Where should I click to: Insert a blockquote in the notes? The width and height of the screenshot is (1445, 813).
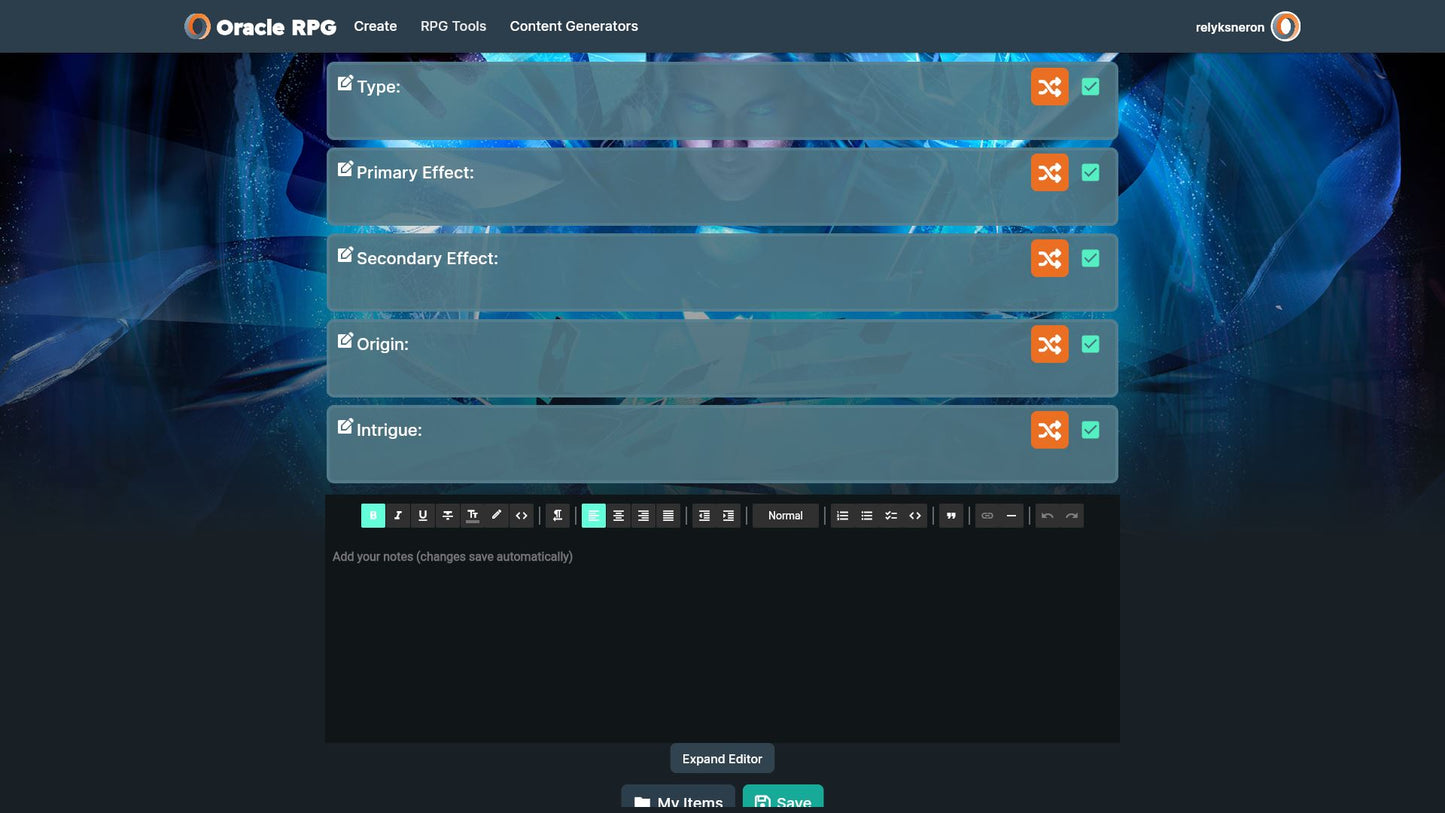pyautogui.click(x=951, y=516)
